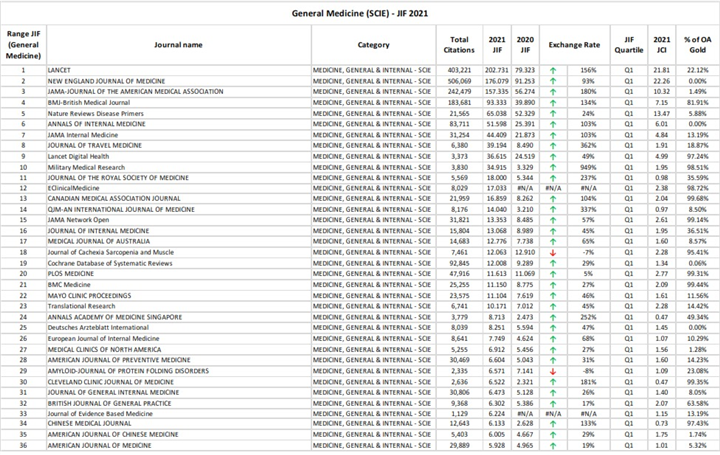Click the up arrow in Nature Reviews Disease Primers row
720x455 pixels.
pyautogui.click(x=553, y=114)
